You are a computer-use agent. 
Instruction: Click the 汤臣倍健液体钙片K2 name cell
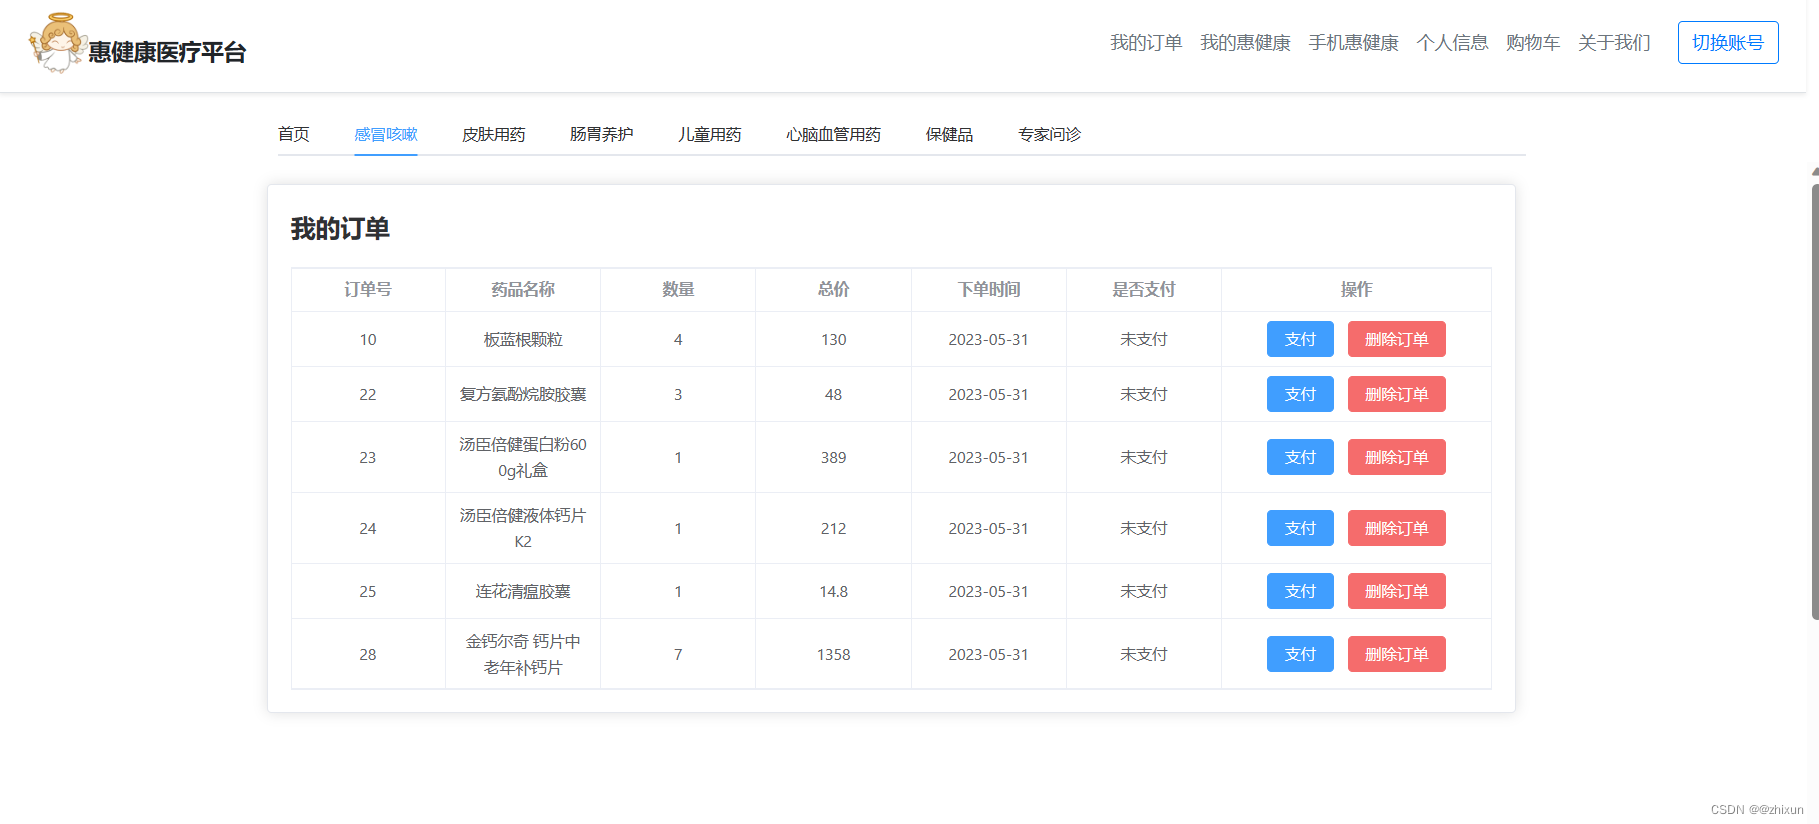[x=523, y=528]
